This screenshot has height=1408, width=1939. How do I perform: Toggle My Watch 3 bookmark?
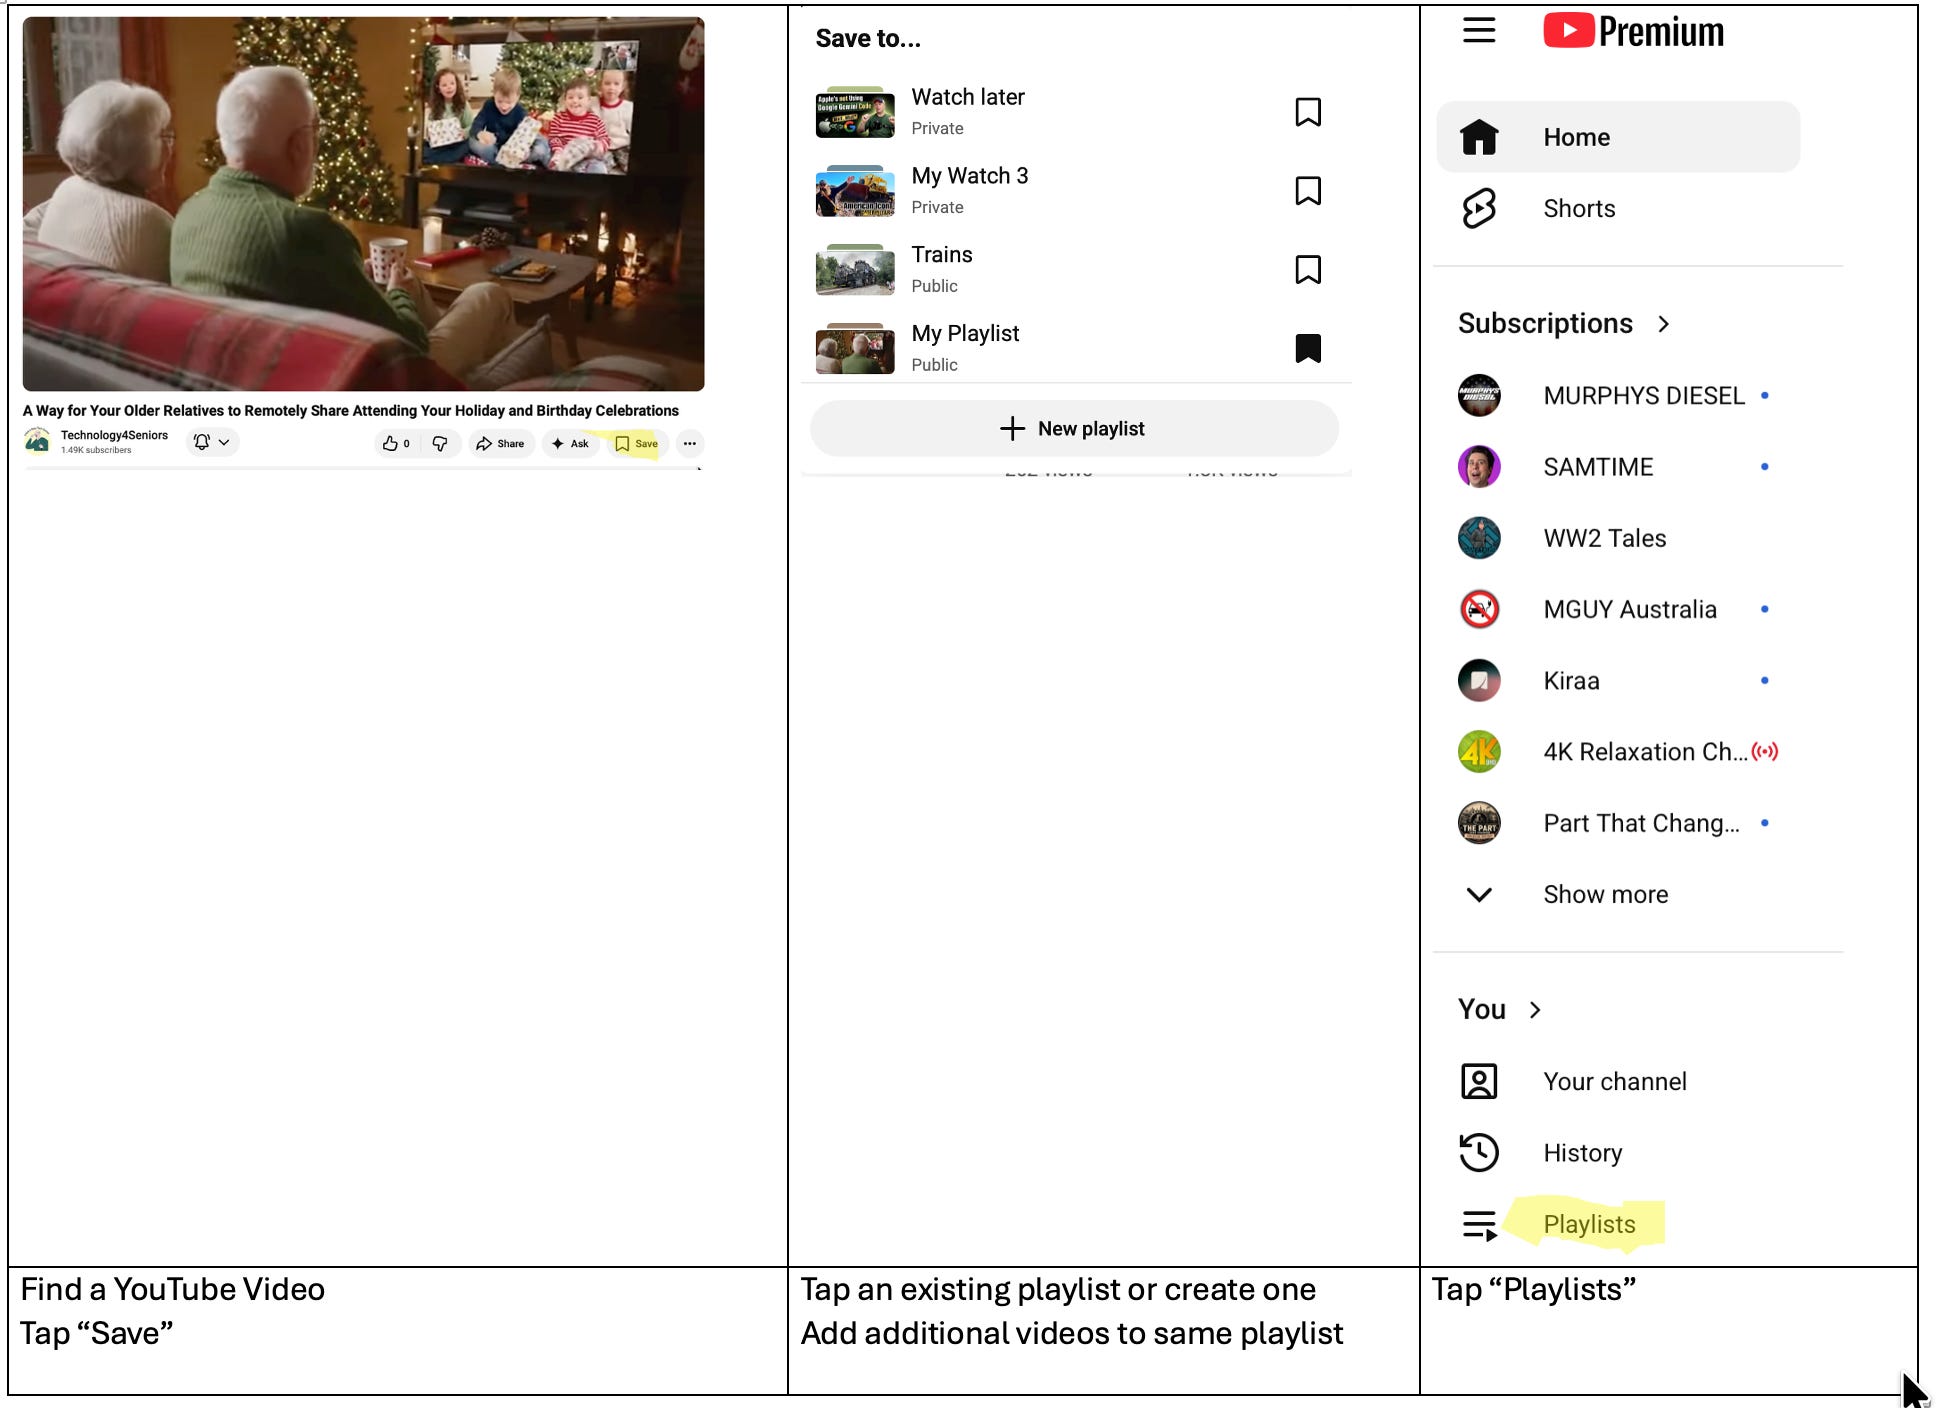click(x=1308, y=191)
